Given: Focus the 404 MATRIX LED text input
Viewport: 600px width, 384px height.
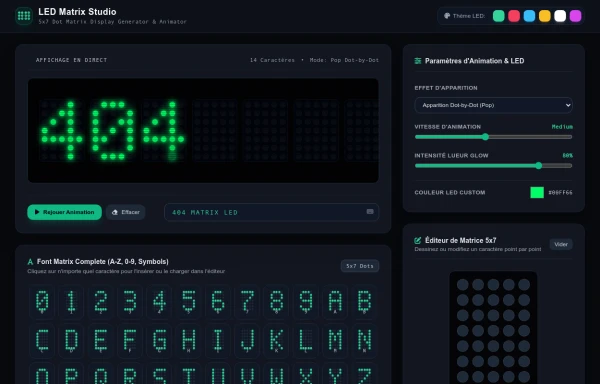Looking at the screenshot, I should [x=271, y=212].
